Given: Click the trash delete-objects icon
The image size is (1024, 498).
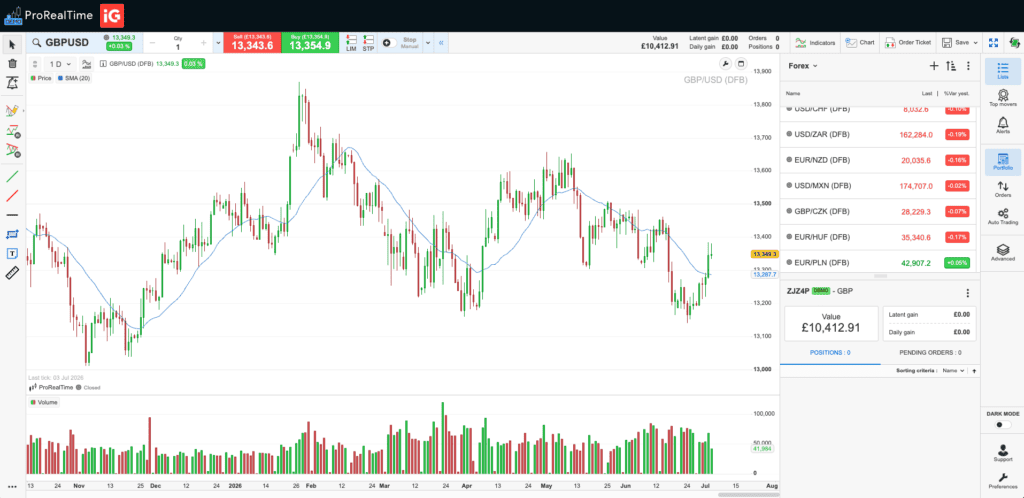Looking at the screenshot, I should point(12,63).
